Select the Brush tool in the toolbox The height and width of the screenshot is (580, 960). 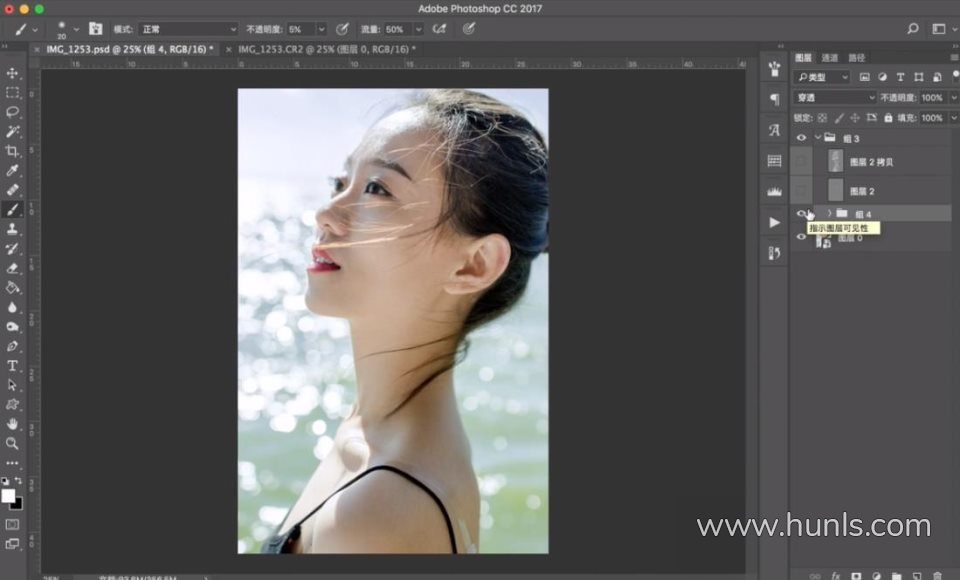point(12,209)
